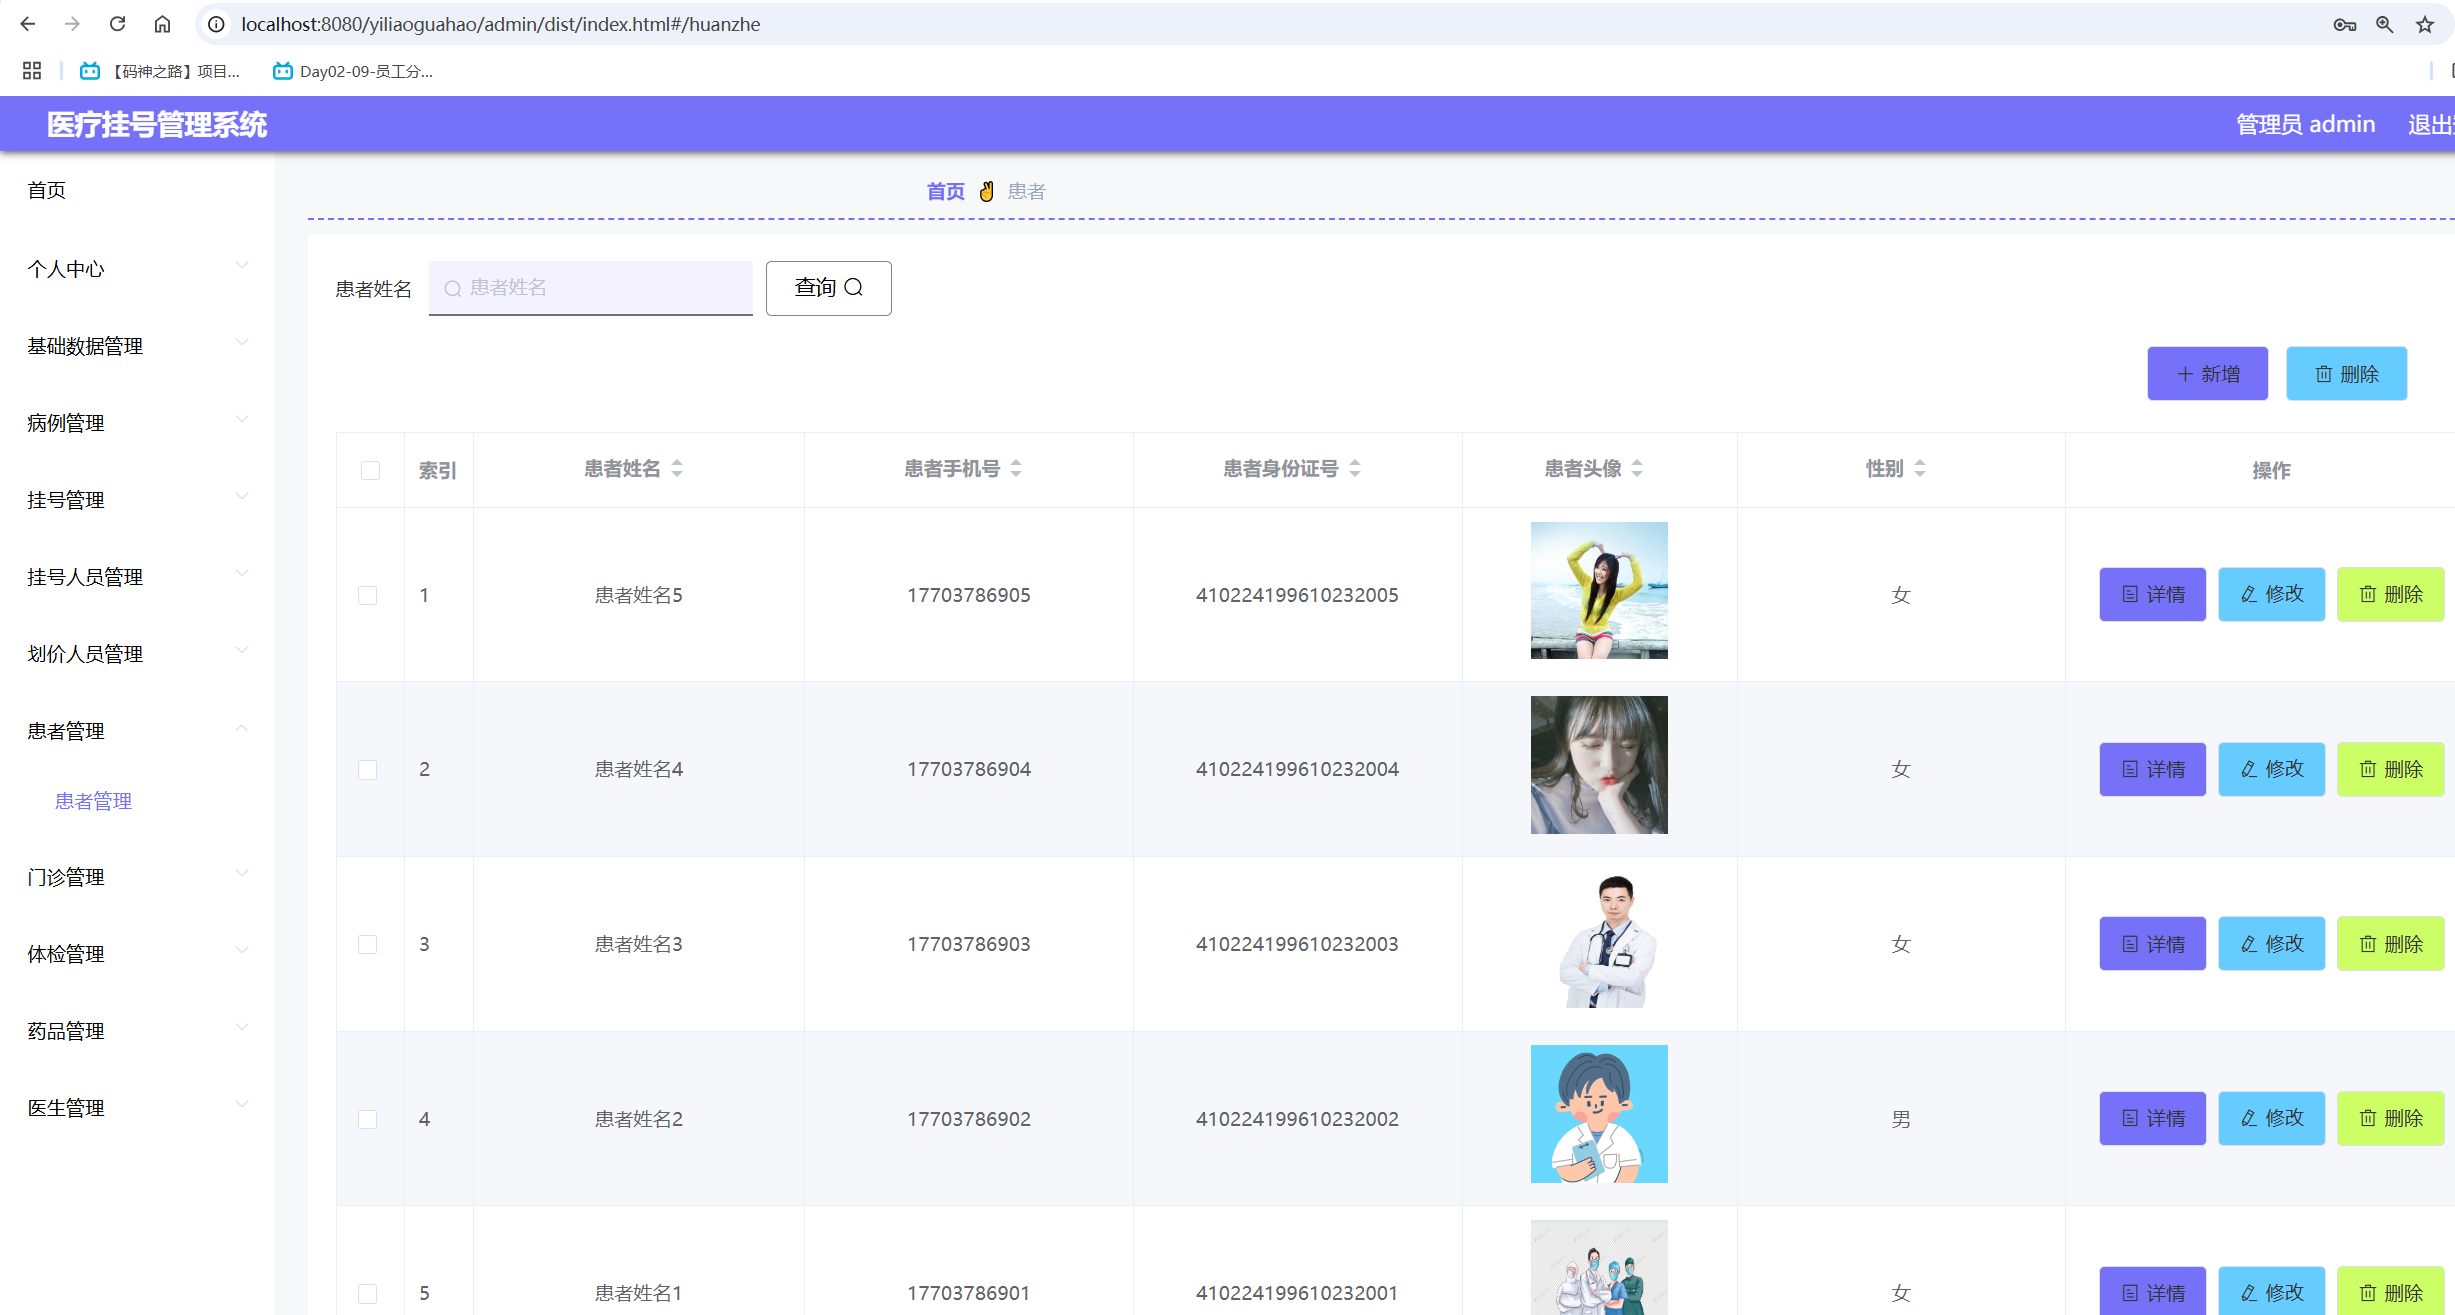Expand the 挂号管理 sidebar menu

pyautogui.click(x=137, y=500)
